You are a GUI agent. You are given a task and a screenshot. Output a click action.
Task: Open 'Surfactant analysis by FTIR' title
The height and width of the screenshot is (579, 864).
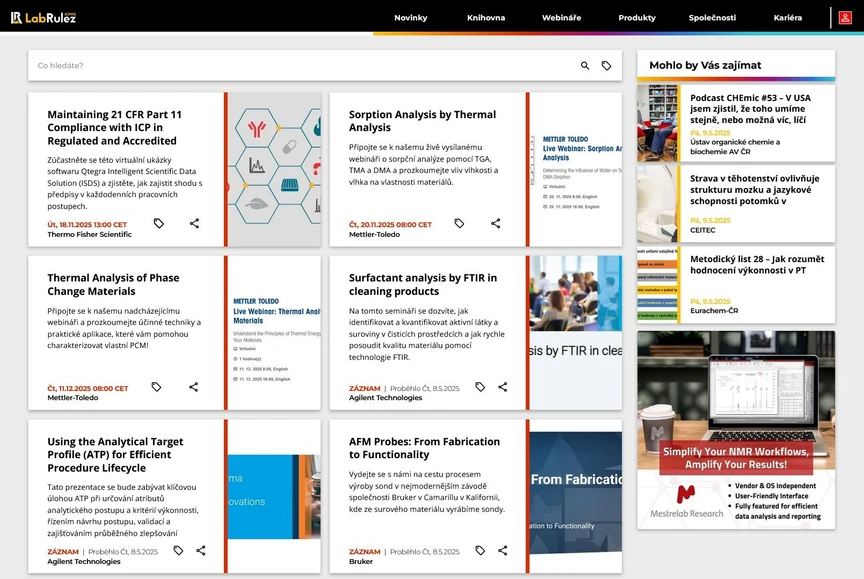423,284
